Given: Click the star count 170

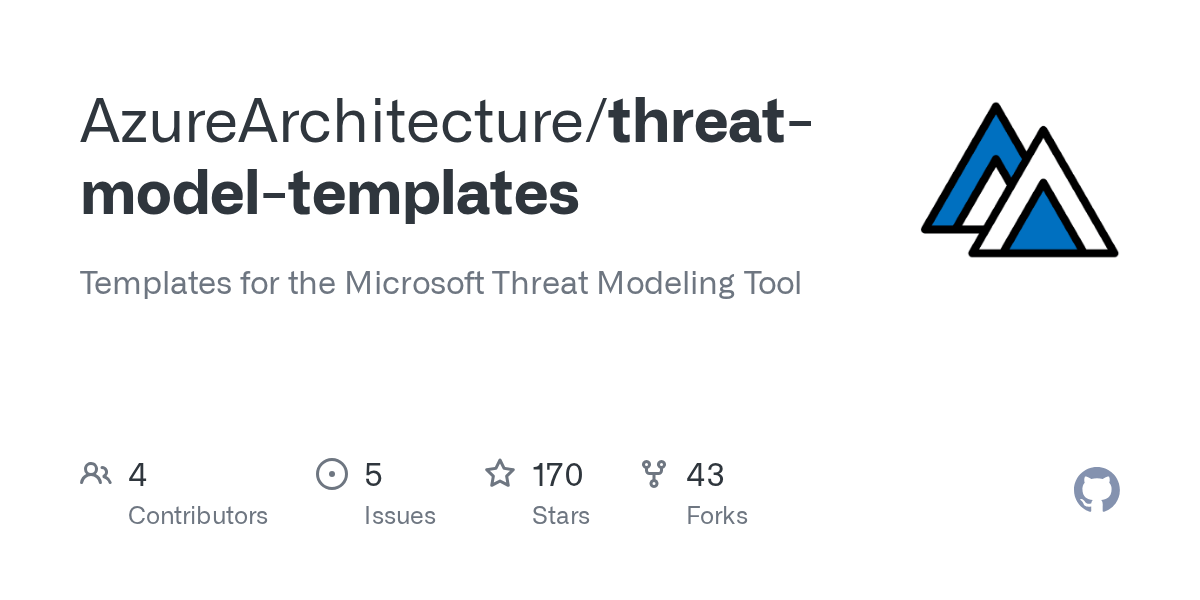Looking at the screenshot, I should tap(557, 474).
